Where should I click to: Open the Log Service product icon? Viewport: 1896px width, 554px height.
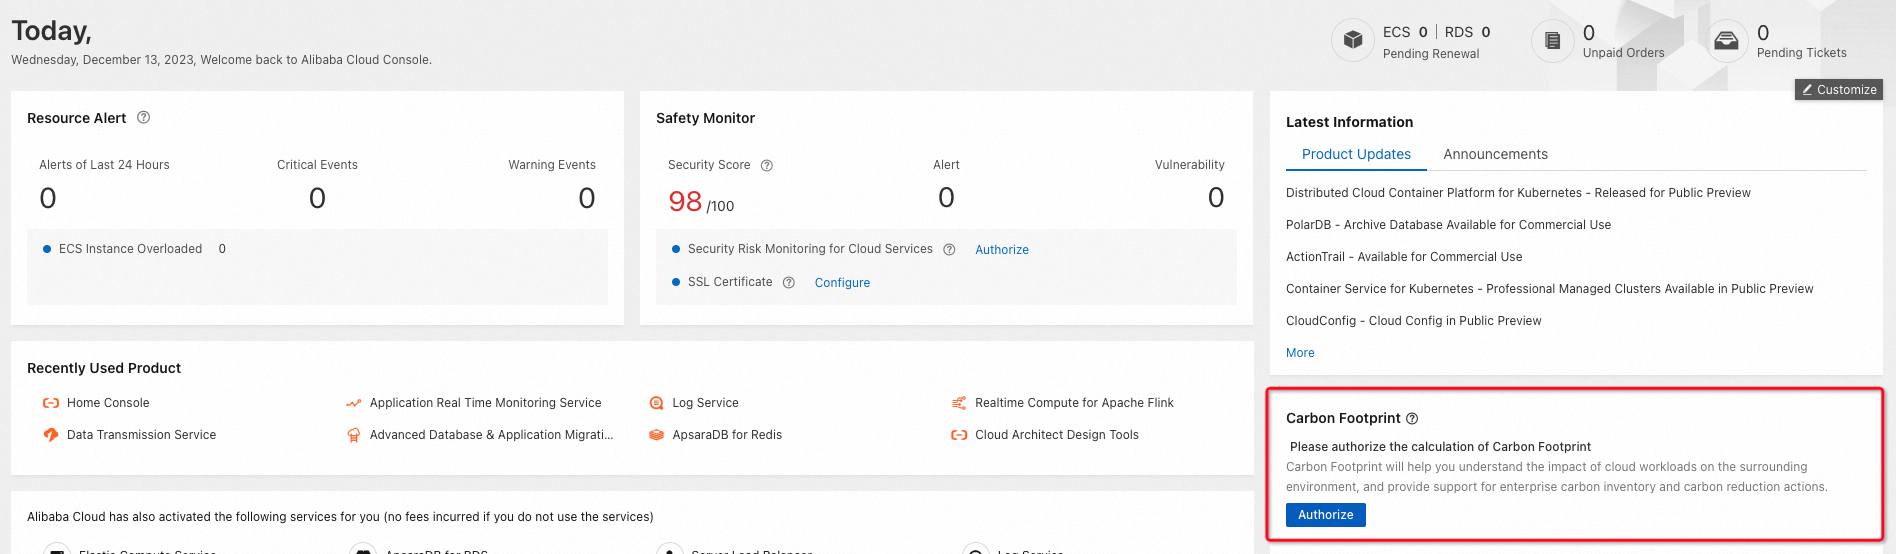click(656, 403)
